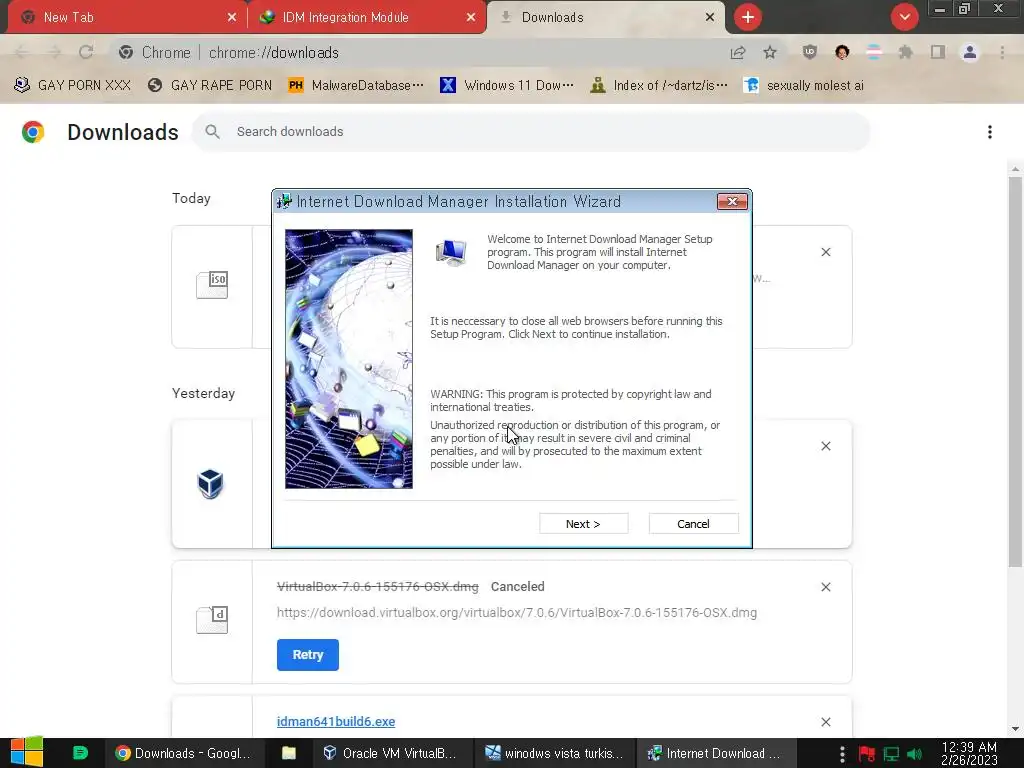The height and width of the screenshot is (768, 1024).
Task: Open the Windows Start button
Action: click(27, 753)
